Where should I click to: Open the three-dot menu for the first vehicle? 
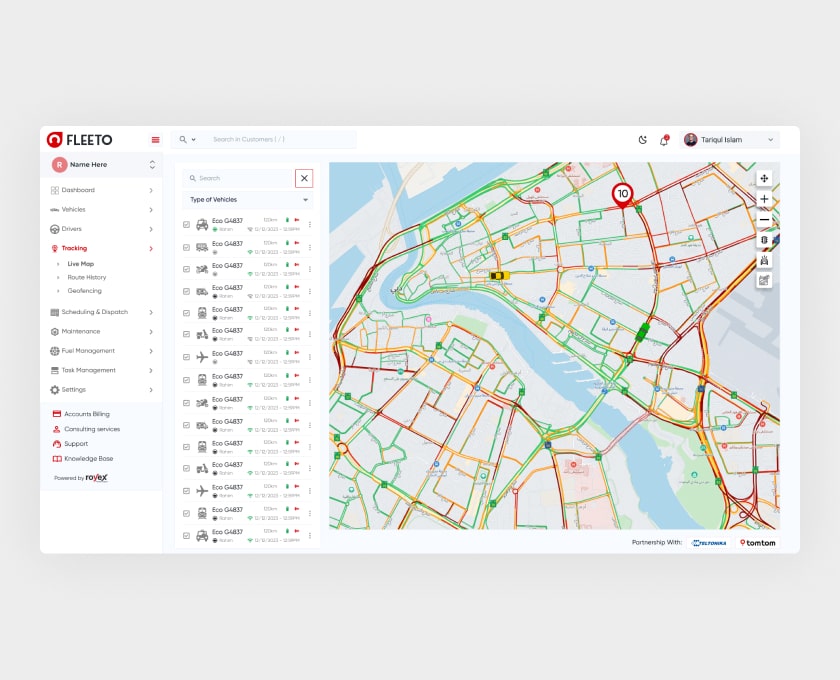tap(310, 224)
